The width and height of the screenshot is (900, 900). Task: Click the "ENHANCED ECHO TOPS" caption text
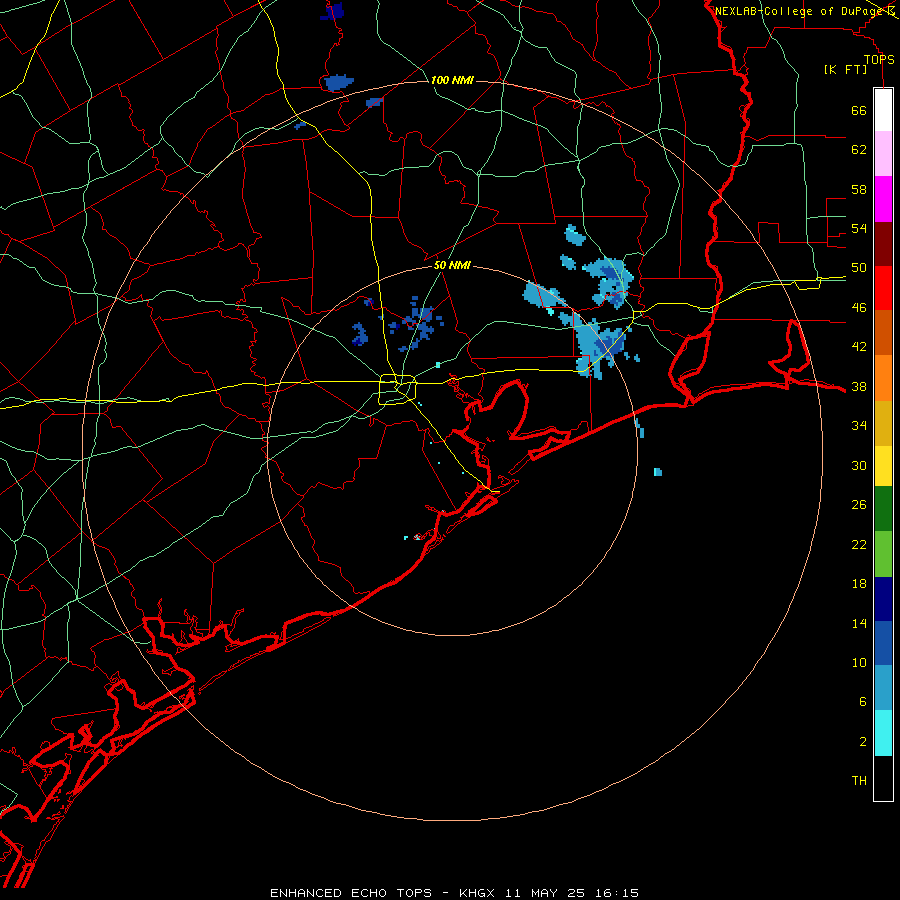[x=351, y=893]
